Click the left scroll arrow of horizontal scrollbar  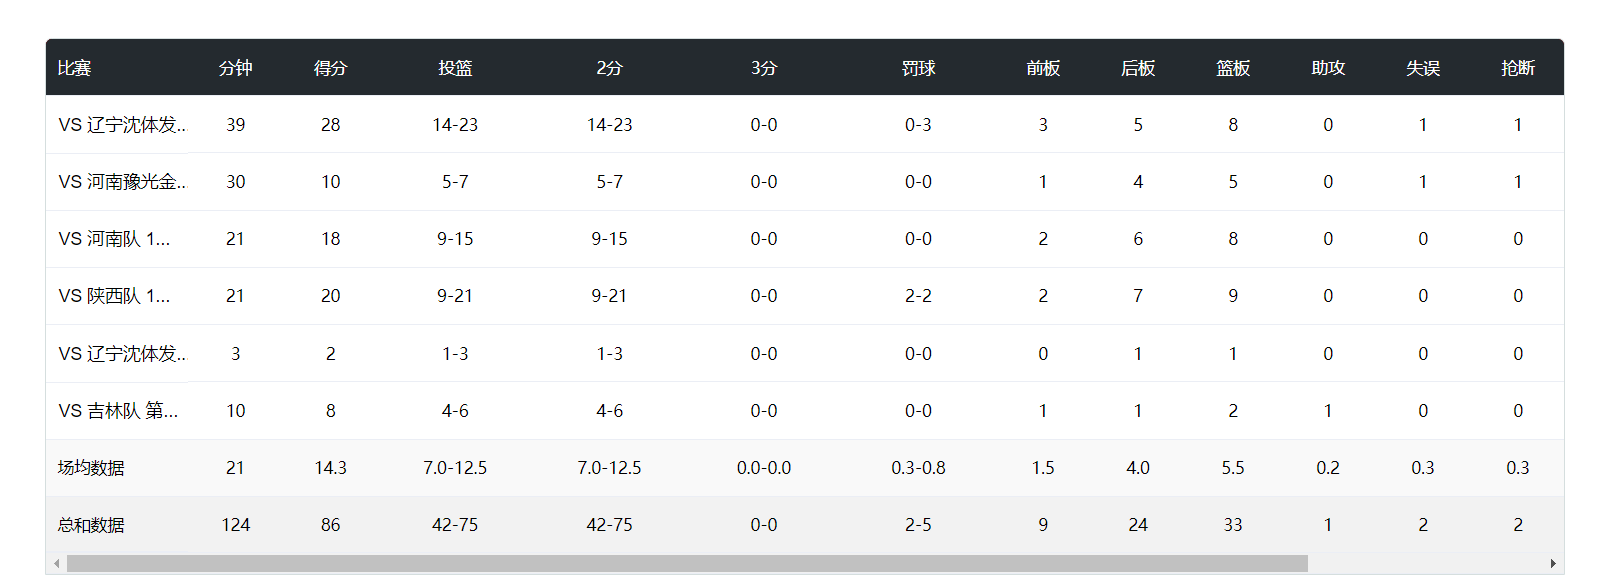pyautogui.click(x=56, y=564)
